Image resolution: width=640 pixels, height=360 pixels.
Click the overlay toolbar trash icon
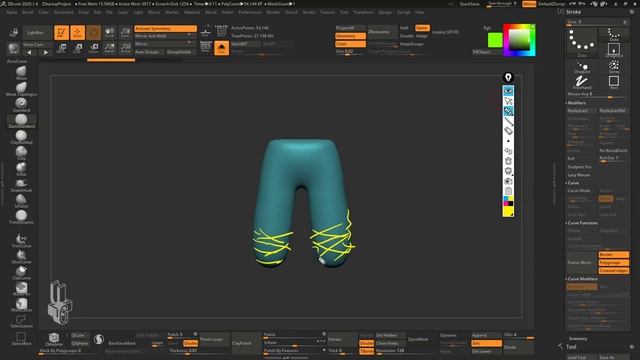coord(508,161)
